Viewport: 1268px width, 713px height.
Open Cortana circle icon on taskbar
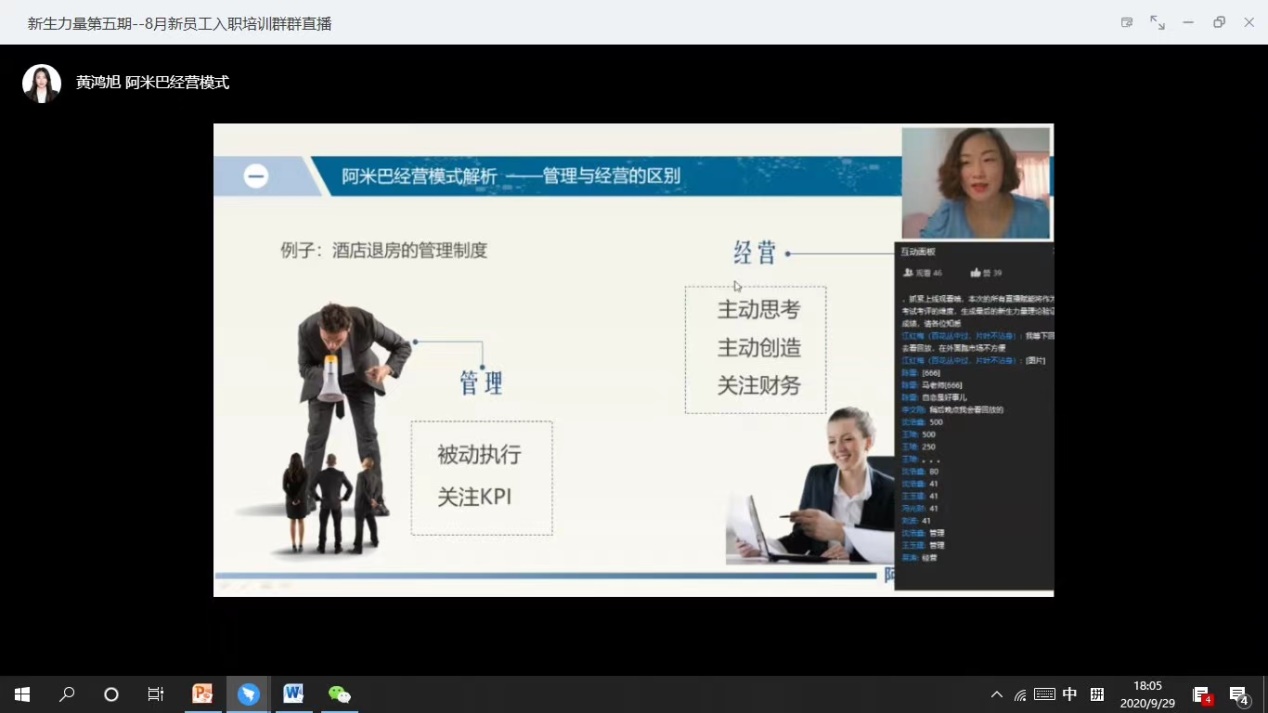tap(111, 694)
